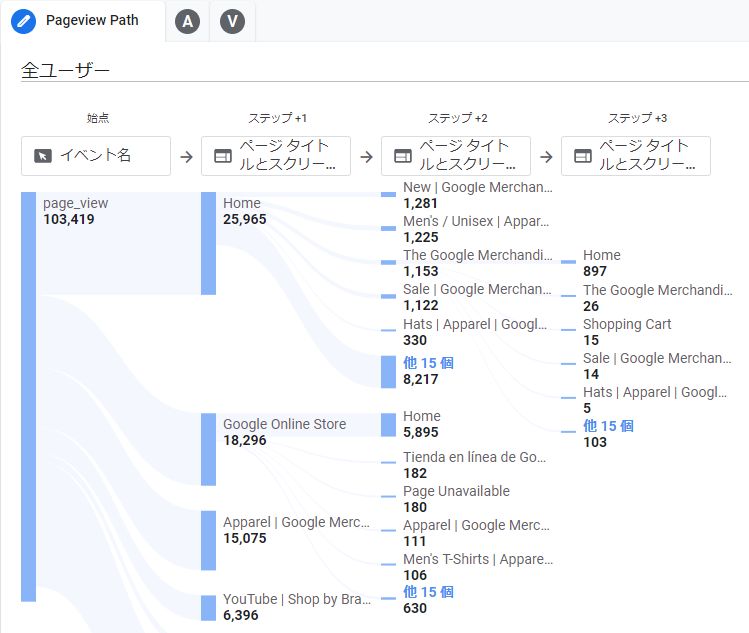
Task: Select Tienda en línea de Go... 182 node
Action: coord(388,462)
